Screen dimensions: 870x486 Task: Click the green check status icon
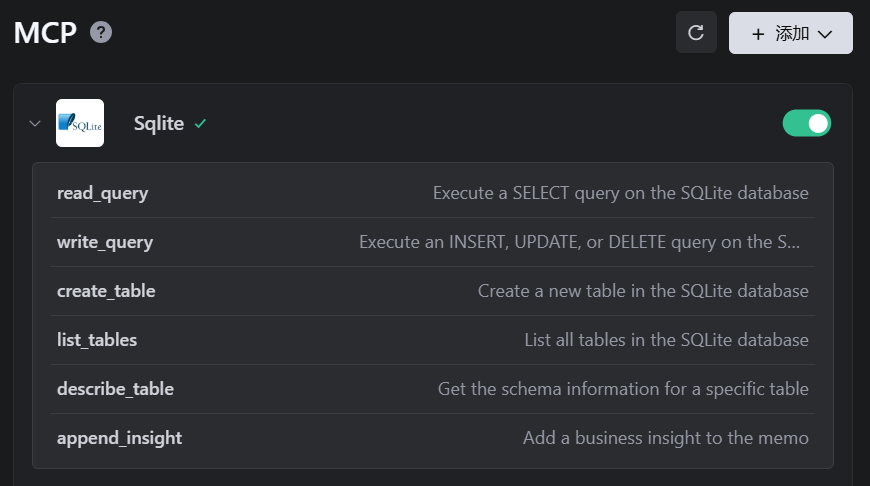(x=200, y=124)
